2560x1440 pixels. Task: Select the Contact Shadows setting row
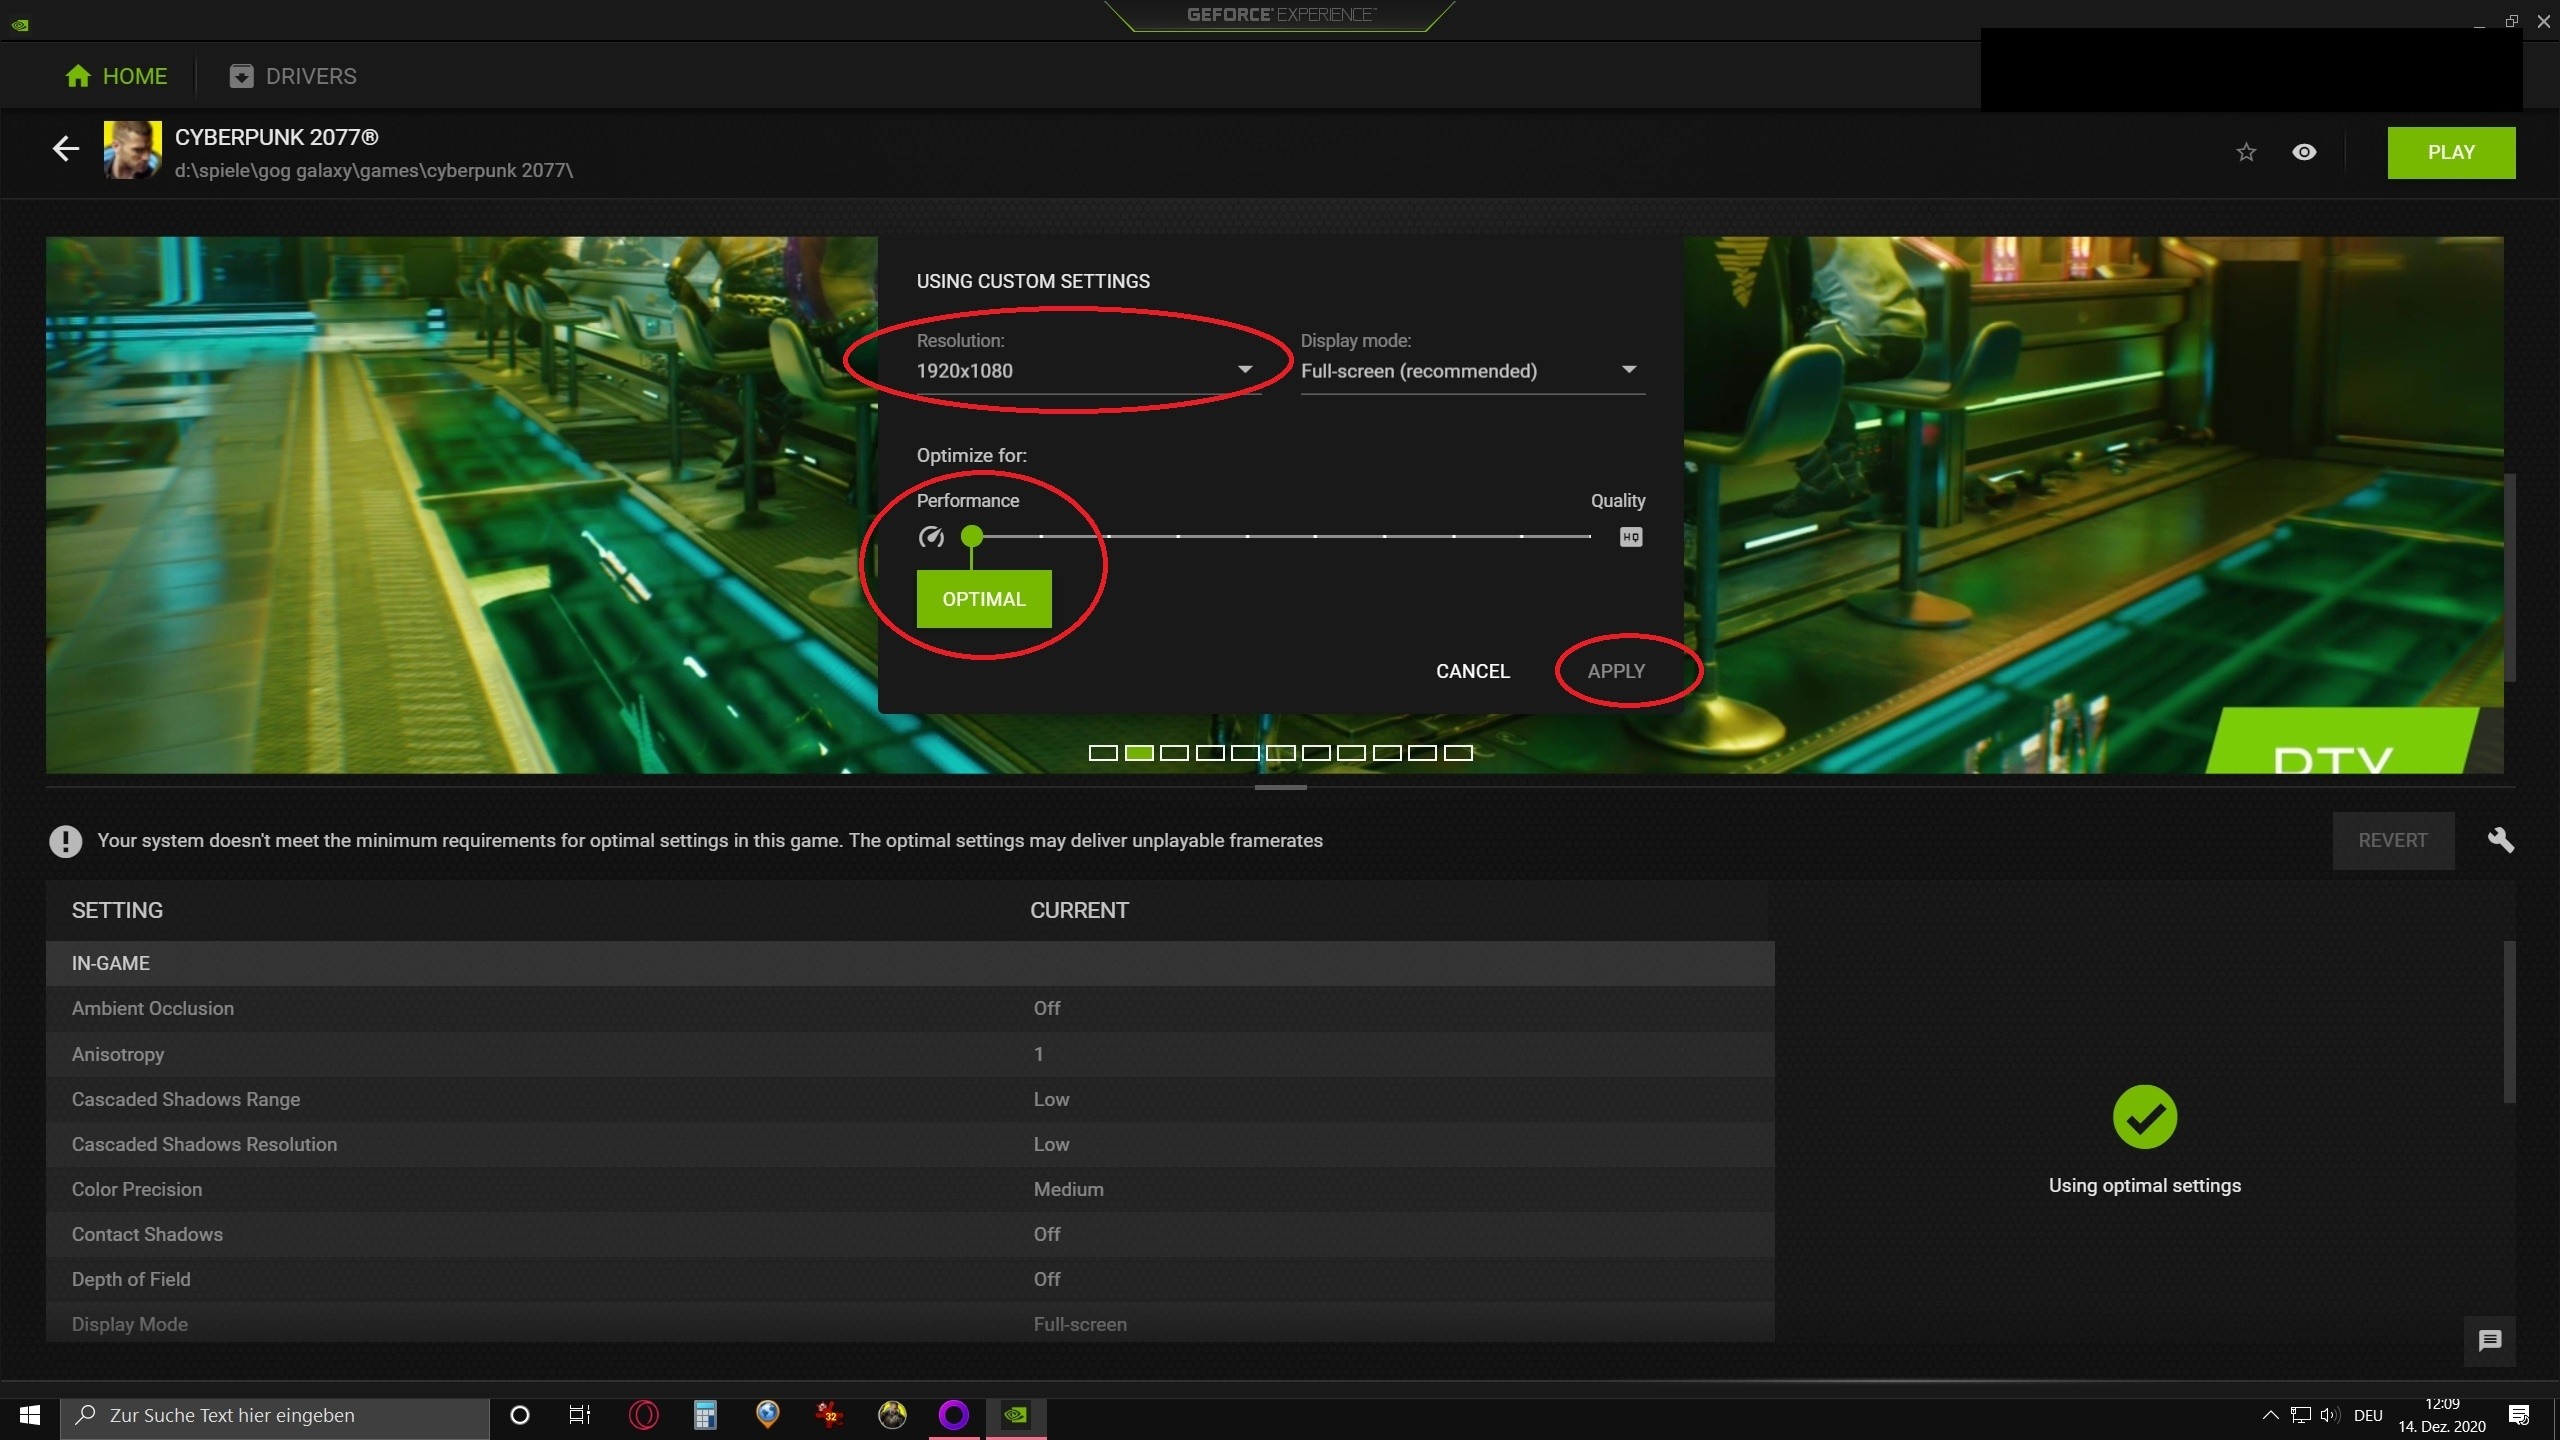tap(910, 1234)
